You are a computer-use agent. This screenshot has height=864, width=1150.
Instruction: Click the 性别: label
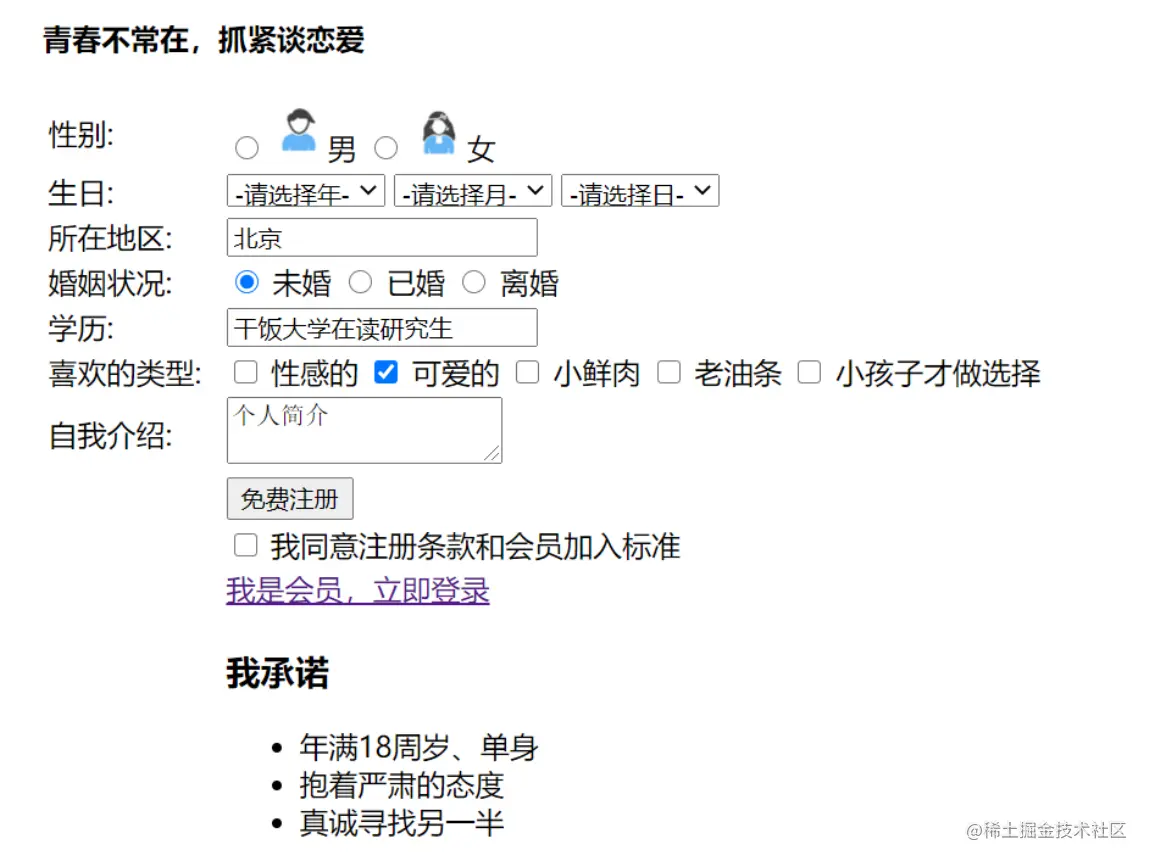click(81, 136)
